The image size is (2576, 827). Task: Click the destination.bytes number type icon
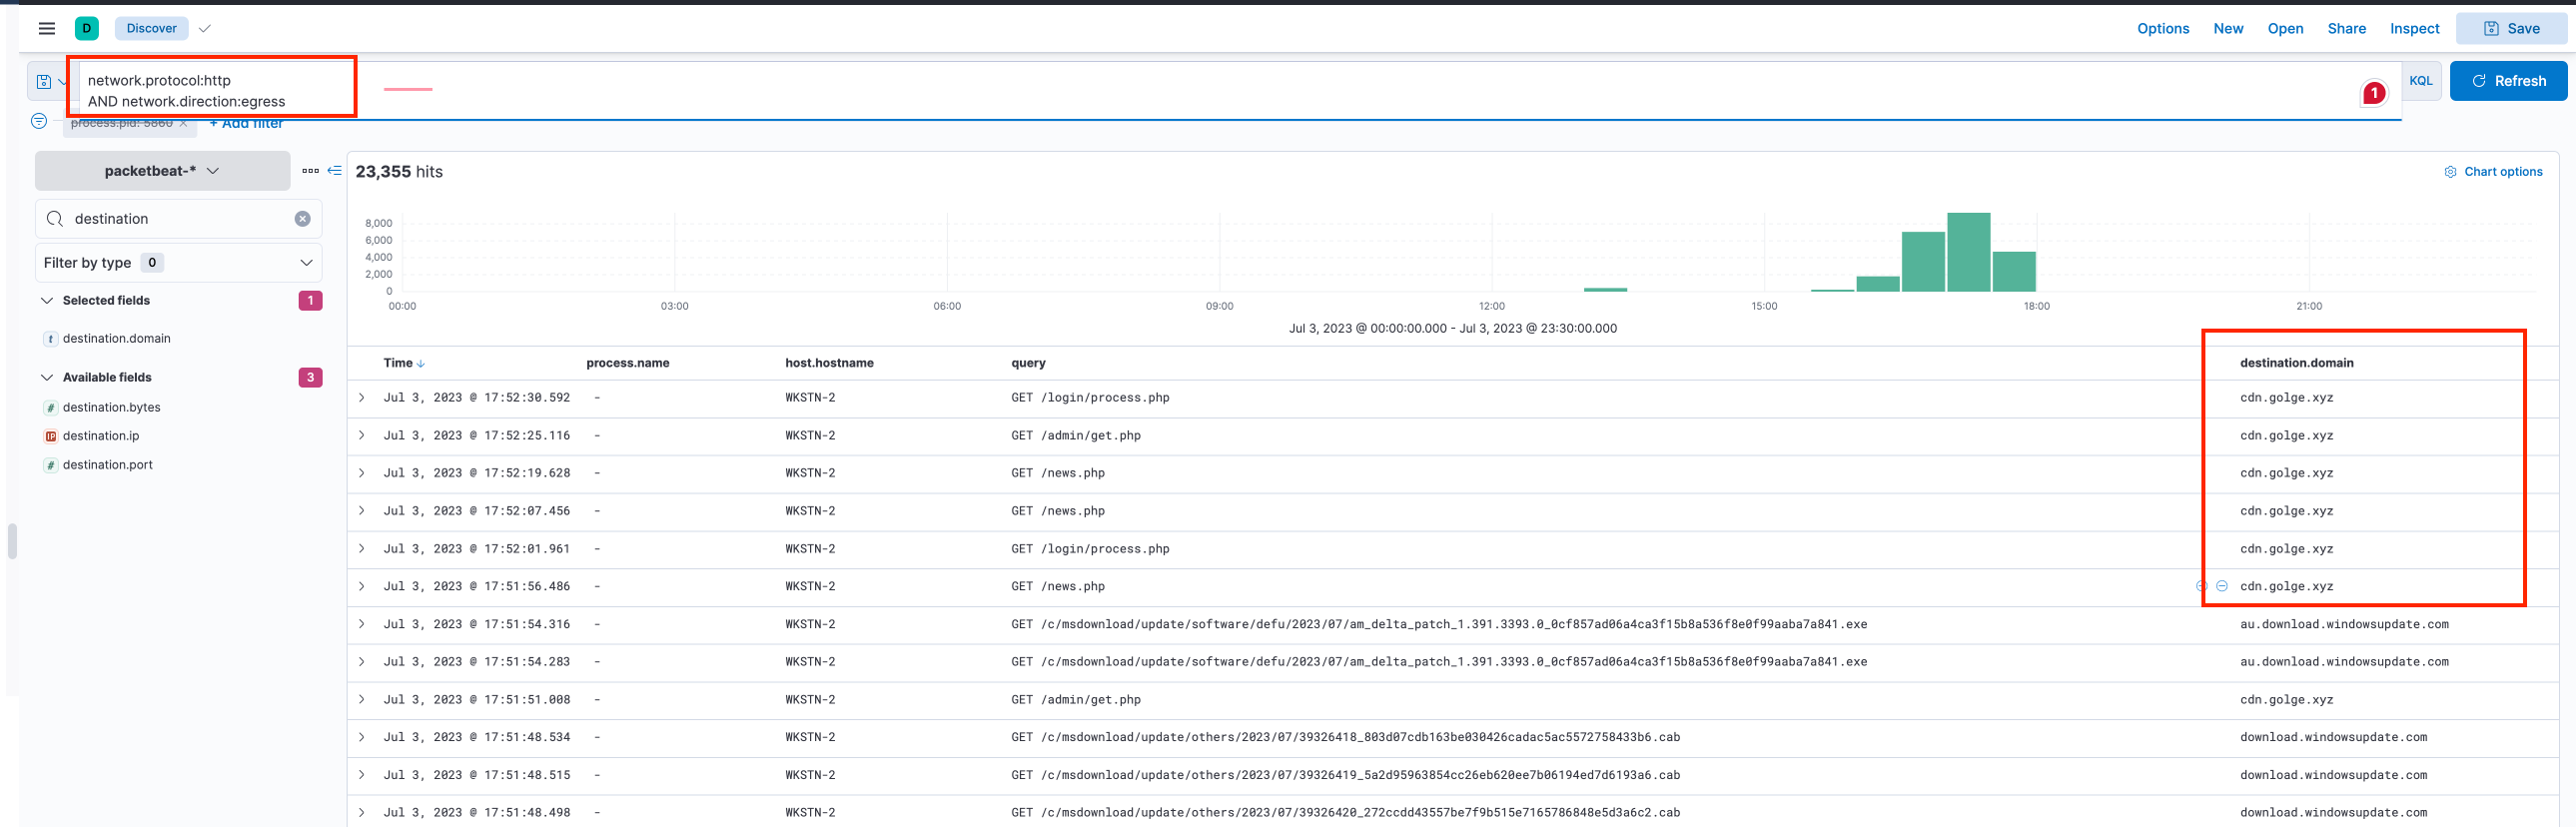click(x=51, y=408)
